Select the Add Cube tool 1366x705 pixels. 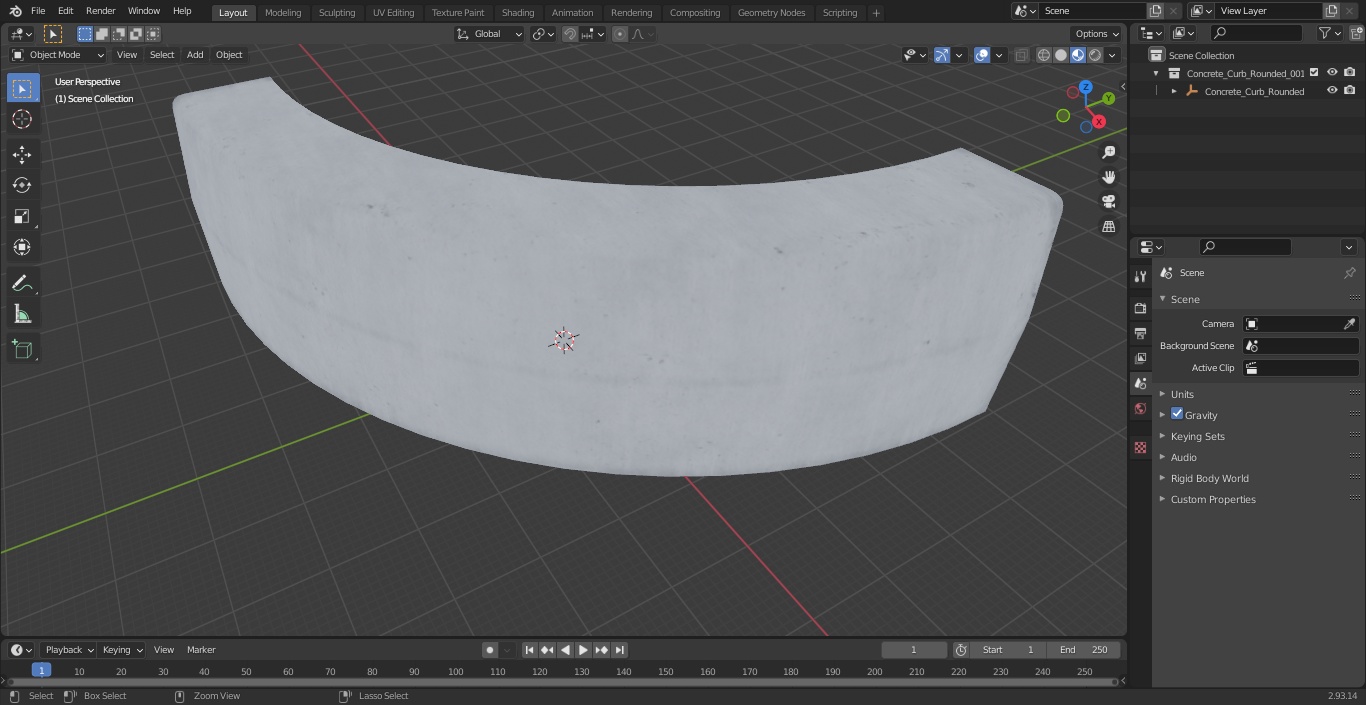22,350
